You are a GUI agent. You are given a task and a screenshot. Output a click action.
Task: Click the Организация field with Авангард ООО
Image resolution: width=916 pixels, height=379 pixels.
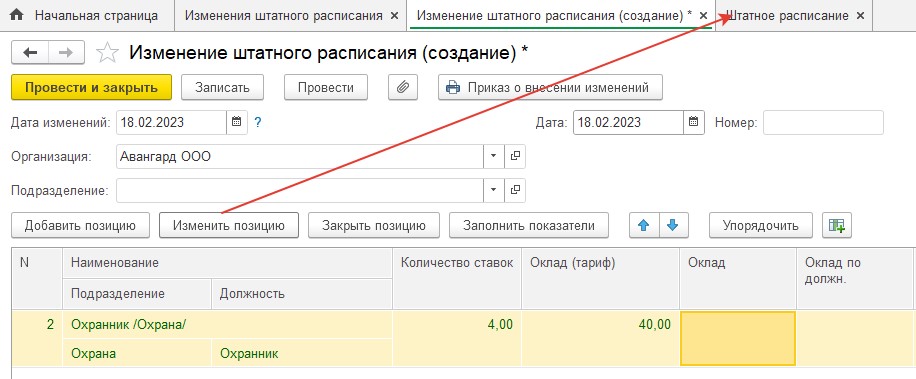pyautogui.click(x=300, y=156)
